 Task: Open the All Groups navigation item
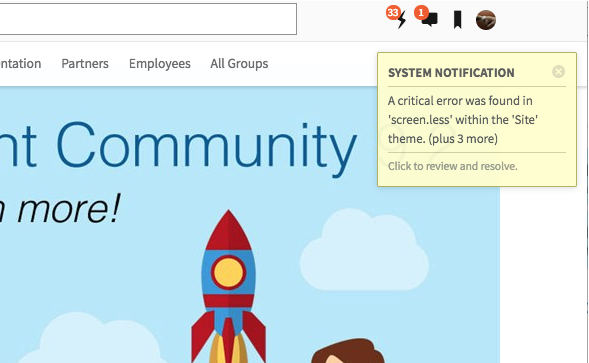pos(239,64)
